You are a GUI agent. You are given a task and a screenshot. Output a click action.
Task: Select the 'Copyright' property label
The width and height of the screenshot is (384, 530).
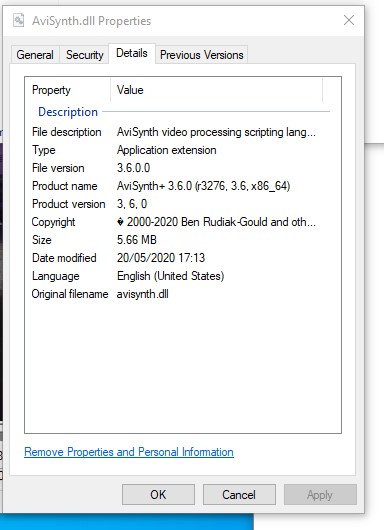(x=53, y=222)
